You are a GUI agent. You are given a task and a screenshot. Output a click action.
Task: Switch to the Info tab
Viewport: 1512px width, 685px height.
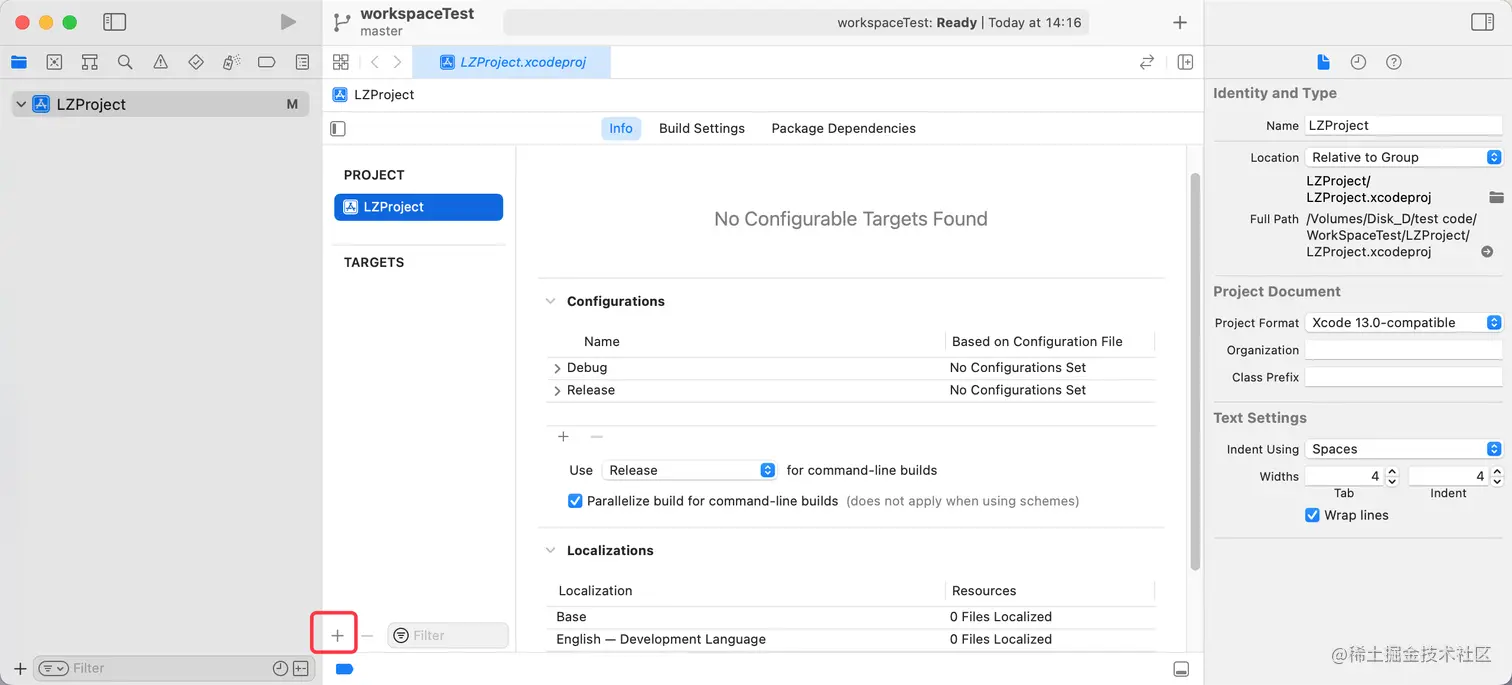click(621, 128)
